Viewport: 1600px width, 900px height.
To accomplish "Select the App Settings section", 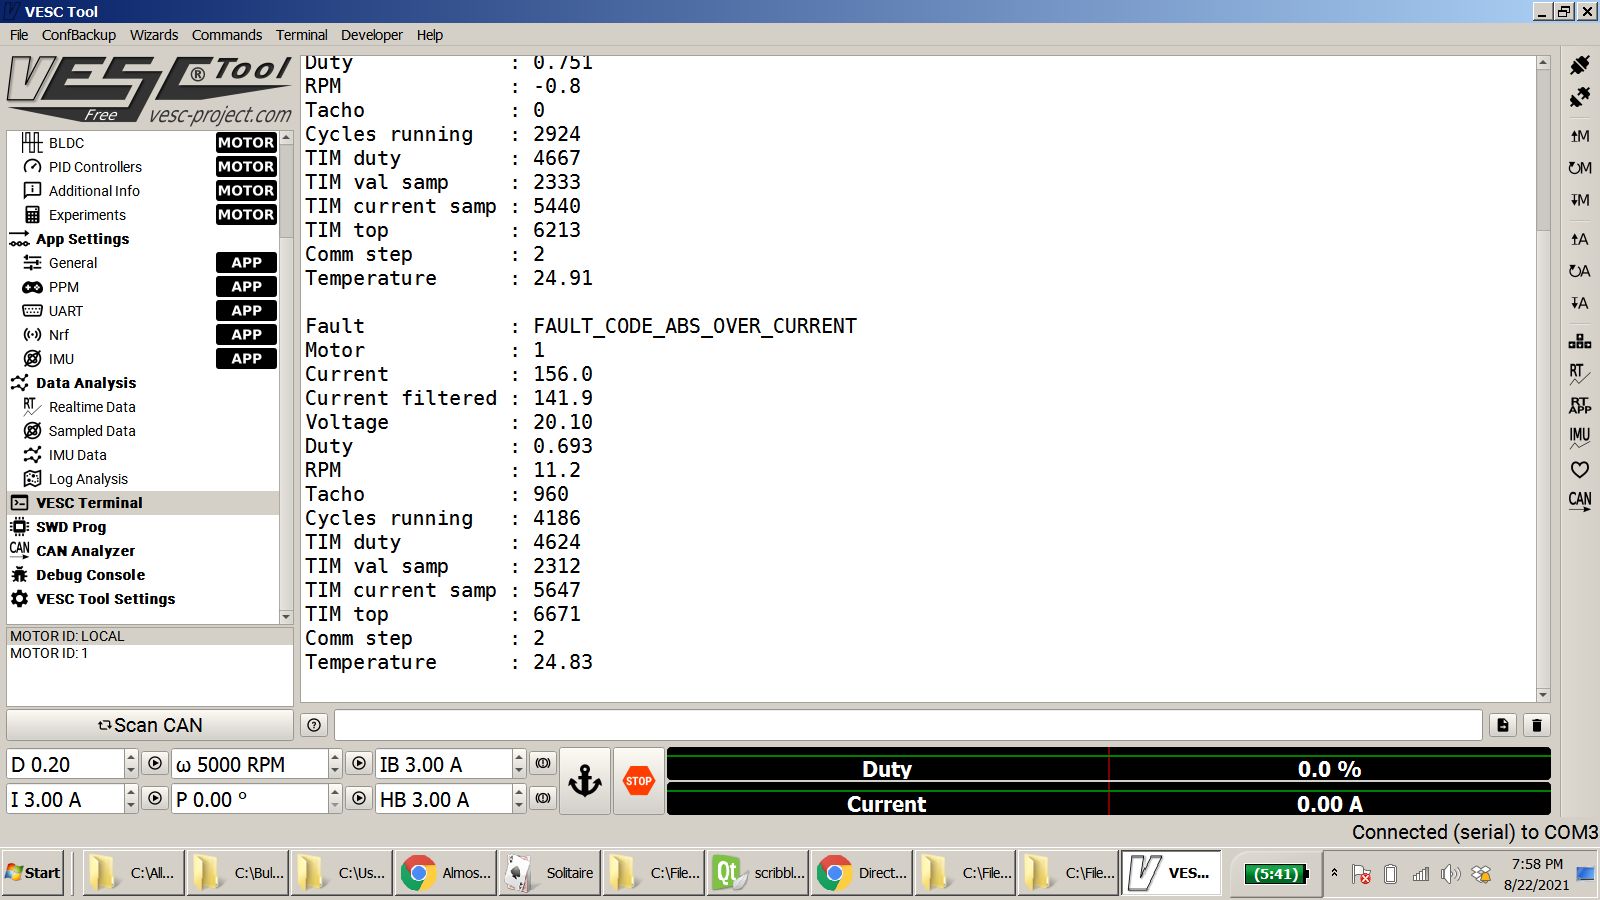I will coord(143,239).
